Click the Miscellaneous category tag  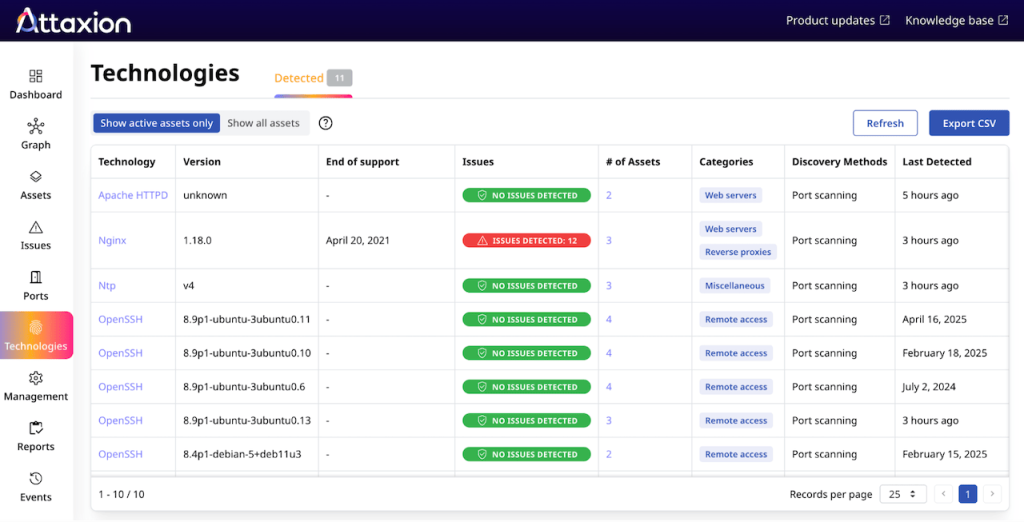[x=735, y=285]
